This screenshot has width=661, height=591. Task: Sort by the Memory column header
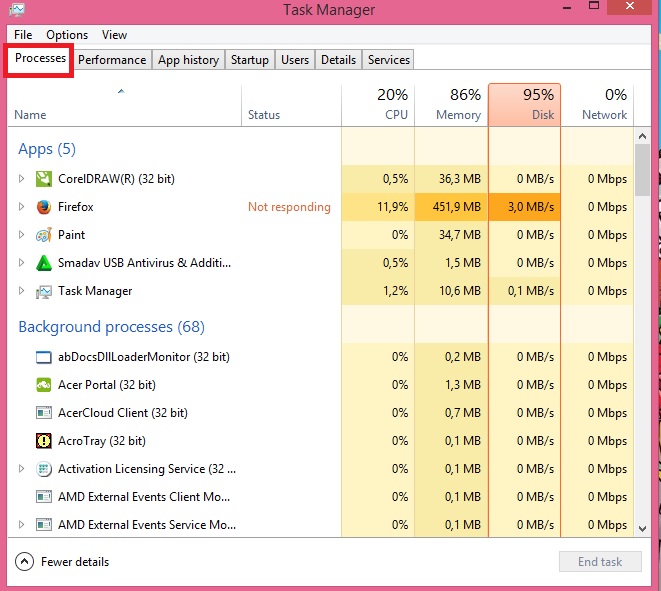451,105
